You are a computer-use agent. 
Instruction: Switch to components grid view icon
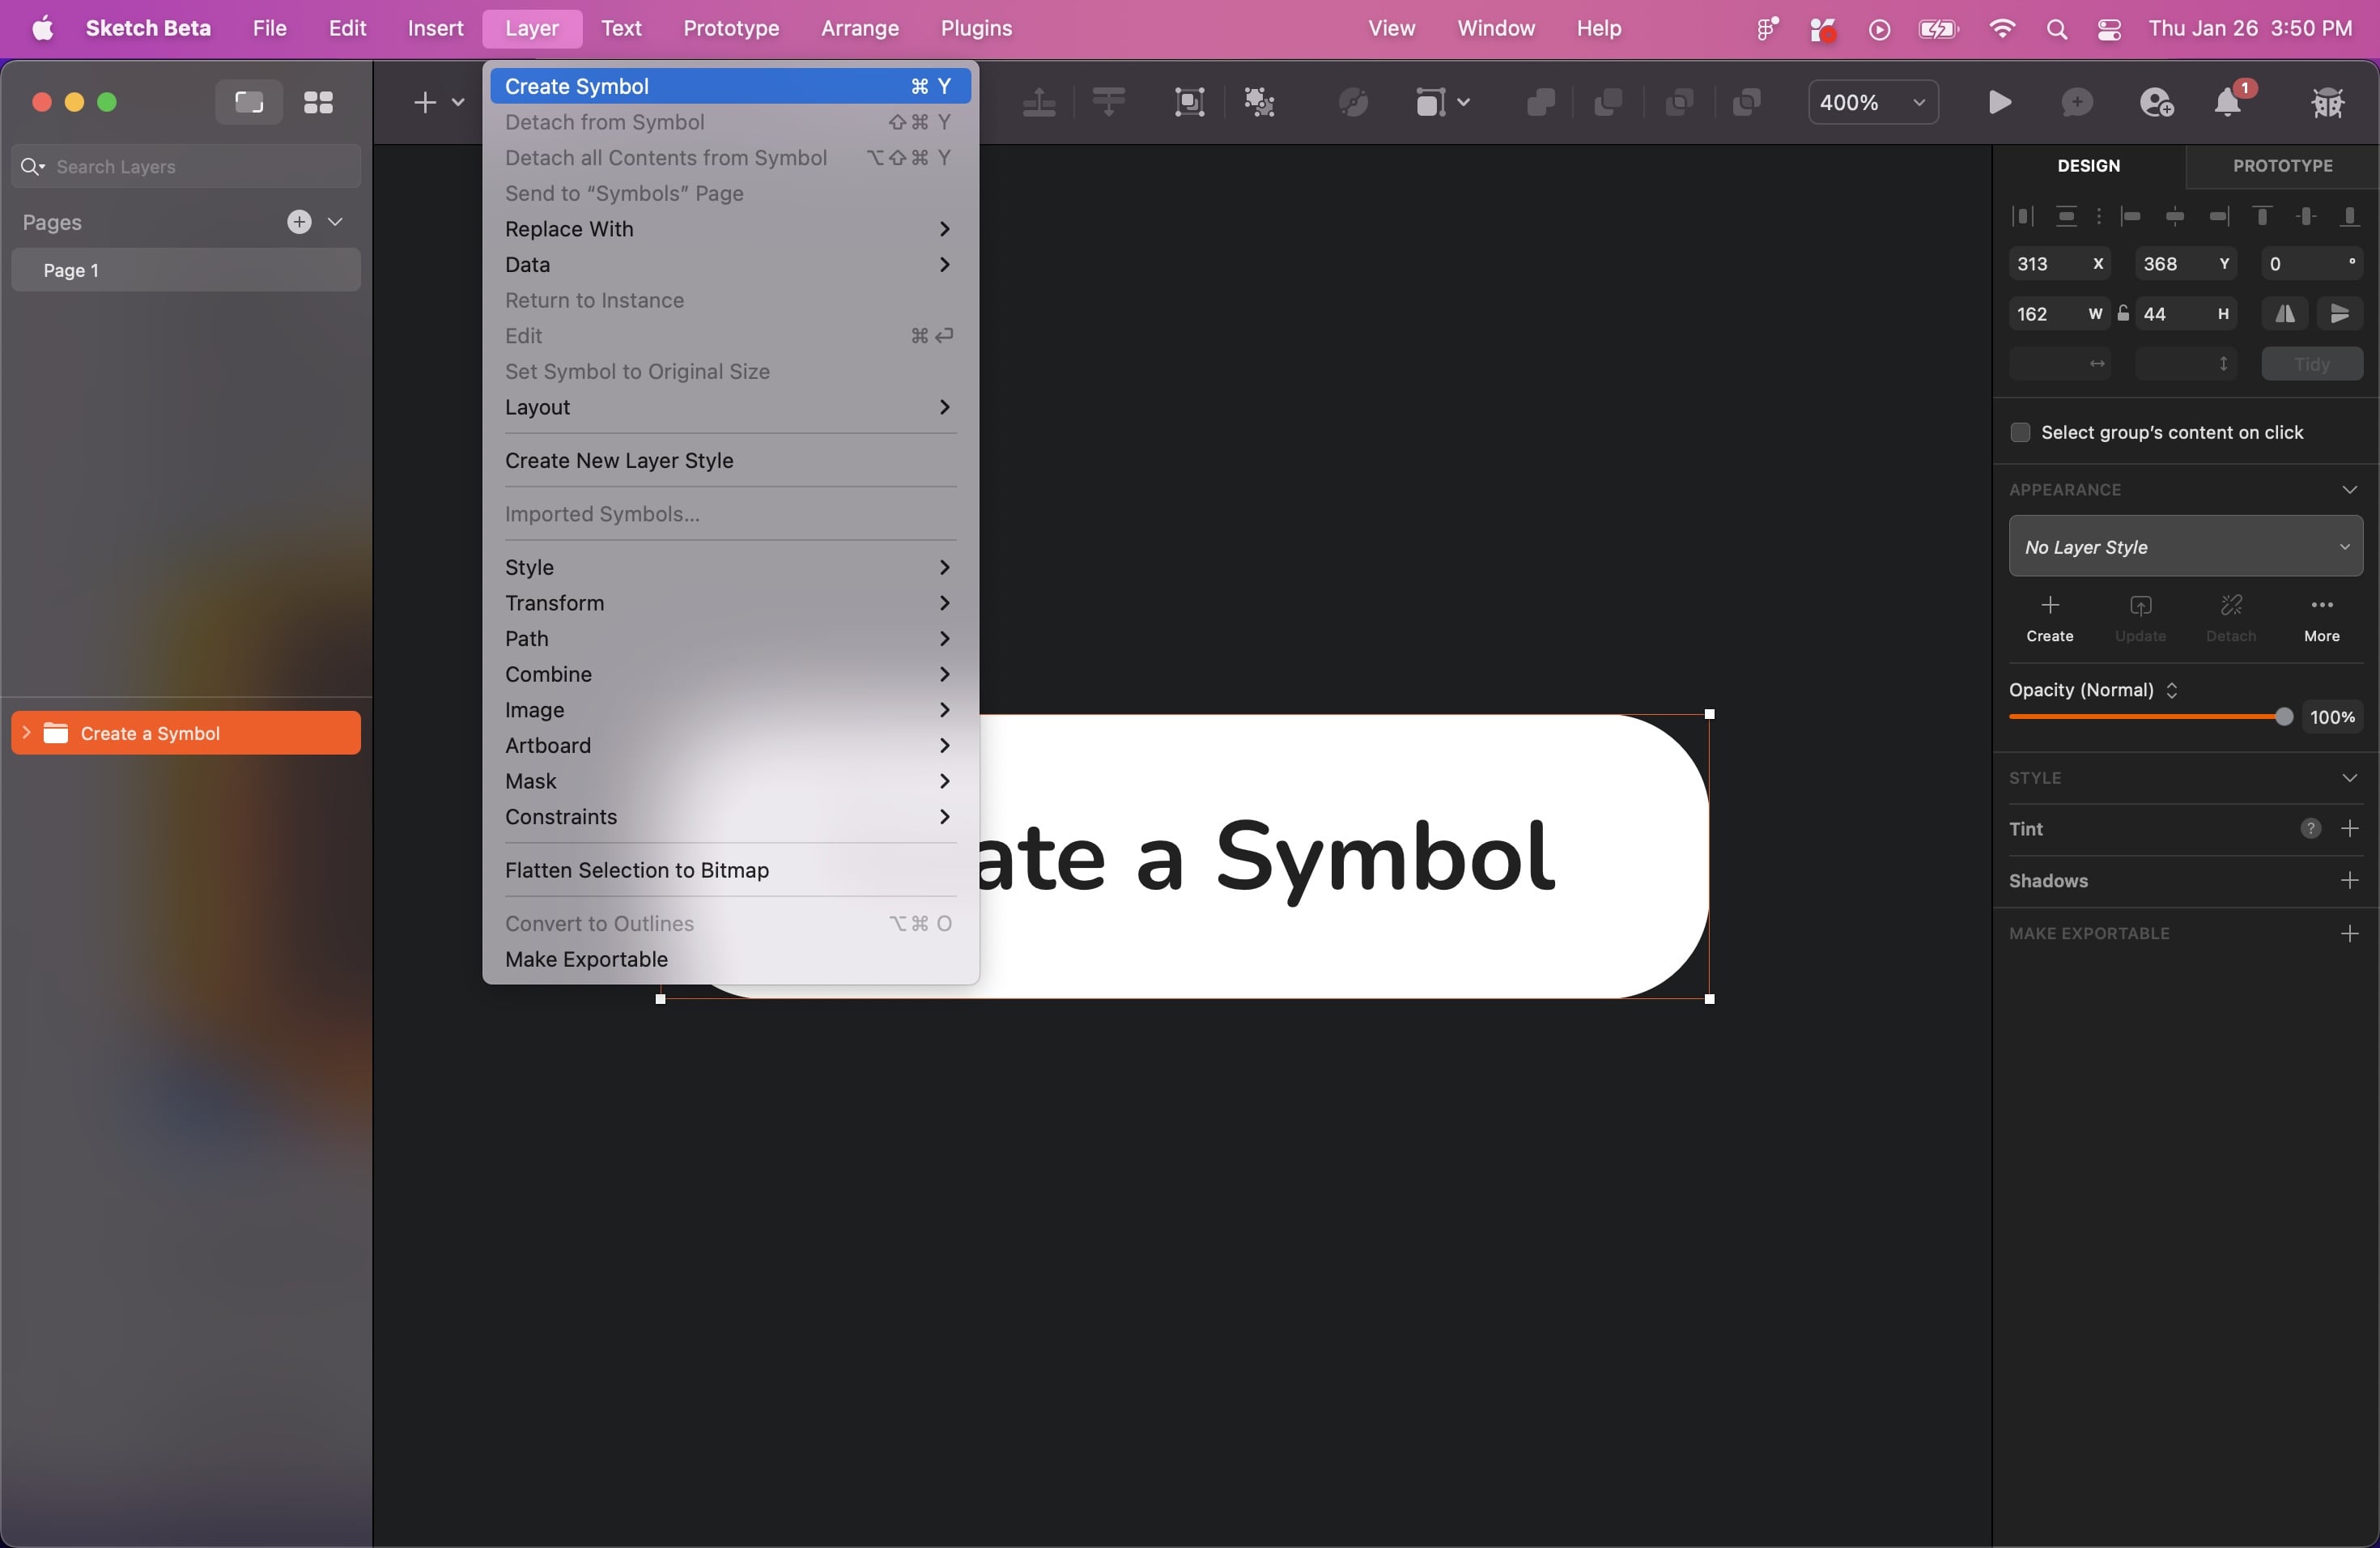click(x=318, y=102)
